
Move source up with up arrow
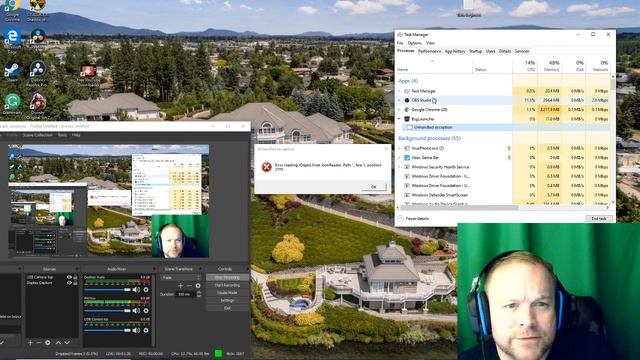click(x=58, y=343)
